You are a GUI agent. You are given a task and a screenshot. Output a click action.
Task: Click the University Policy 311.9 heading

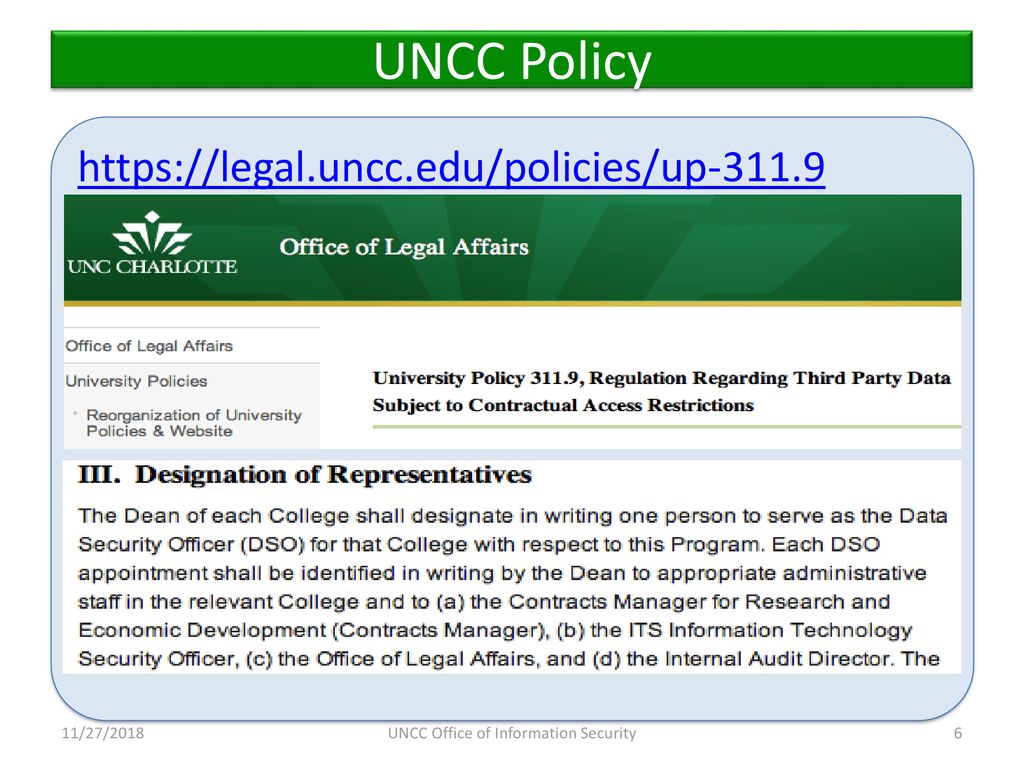coord(662,391)
